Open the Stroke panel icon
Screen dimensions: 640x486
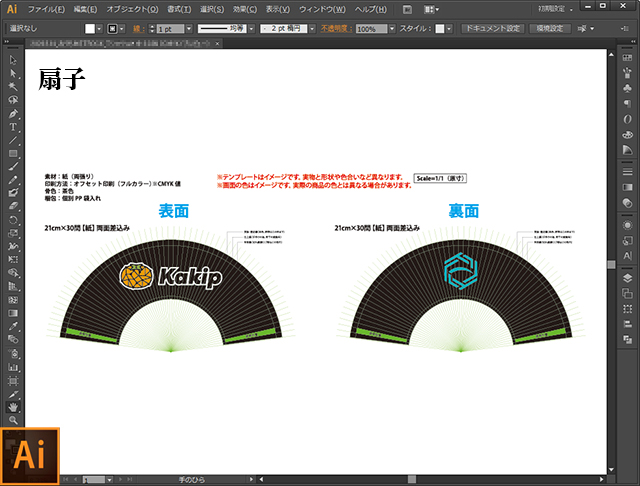click(x=627, y=172)
